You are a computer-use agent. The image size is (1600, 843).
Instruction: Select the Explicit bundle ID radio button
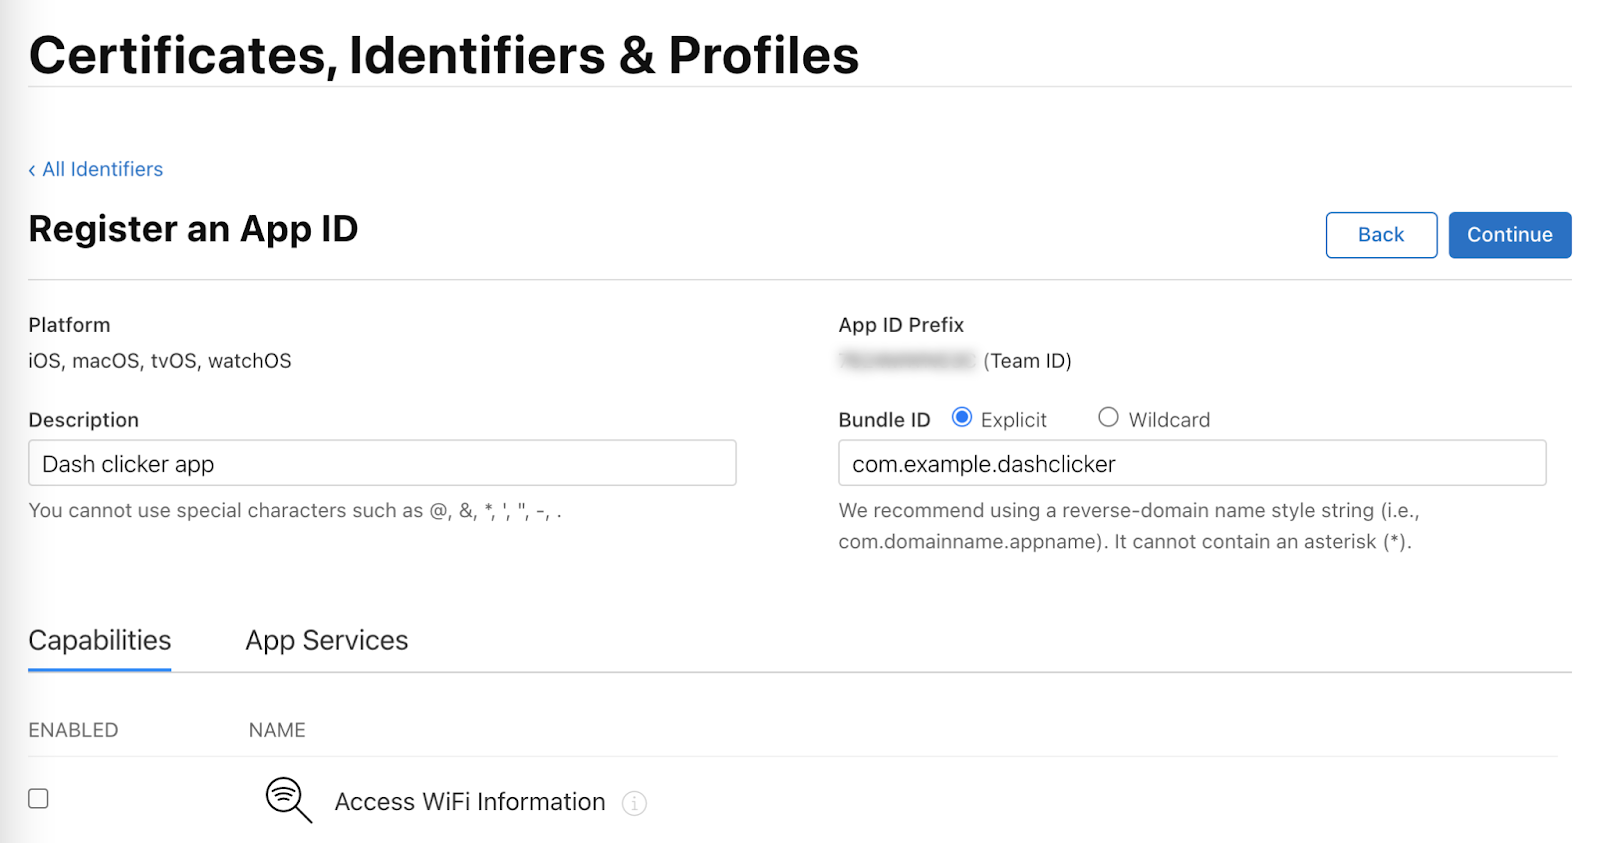[x=962, y=418]
